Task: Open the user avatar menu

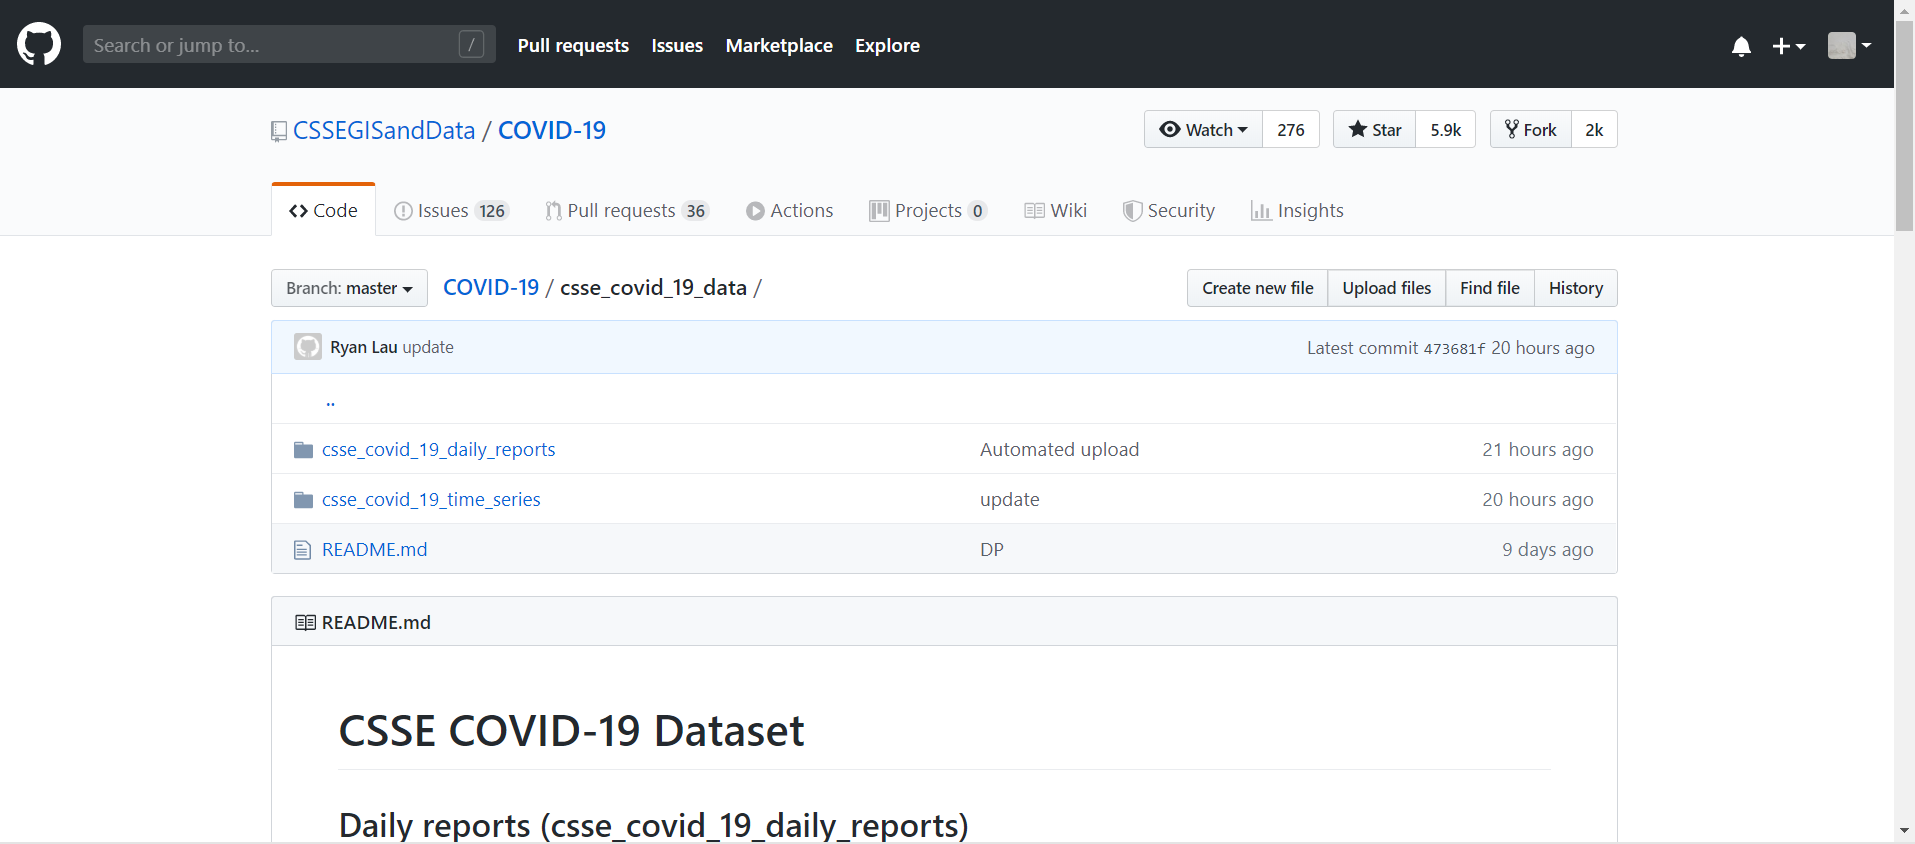Action: (x=1849, y=45)
